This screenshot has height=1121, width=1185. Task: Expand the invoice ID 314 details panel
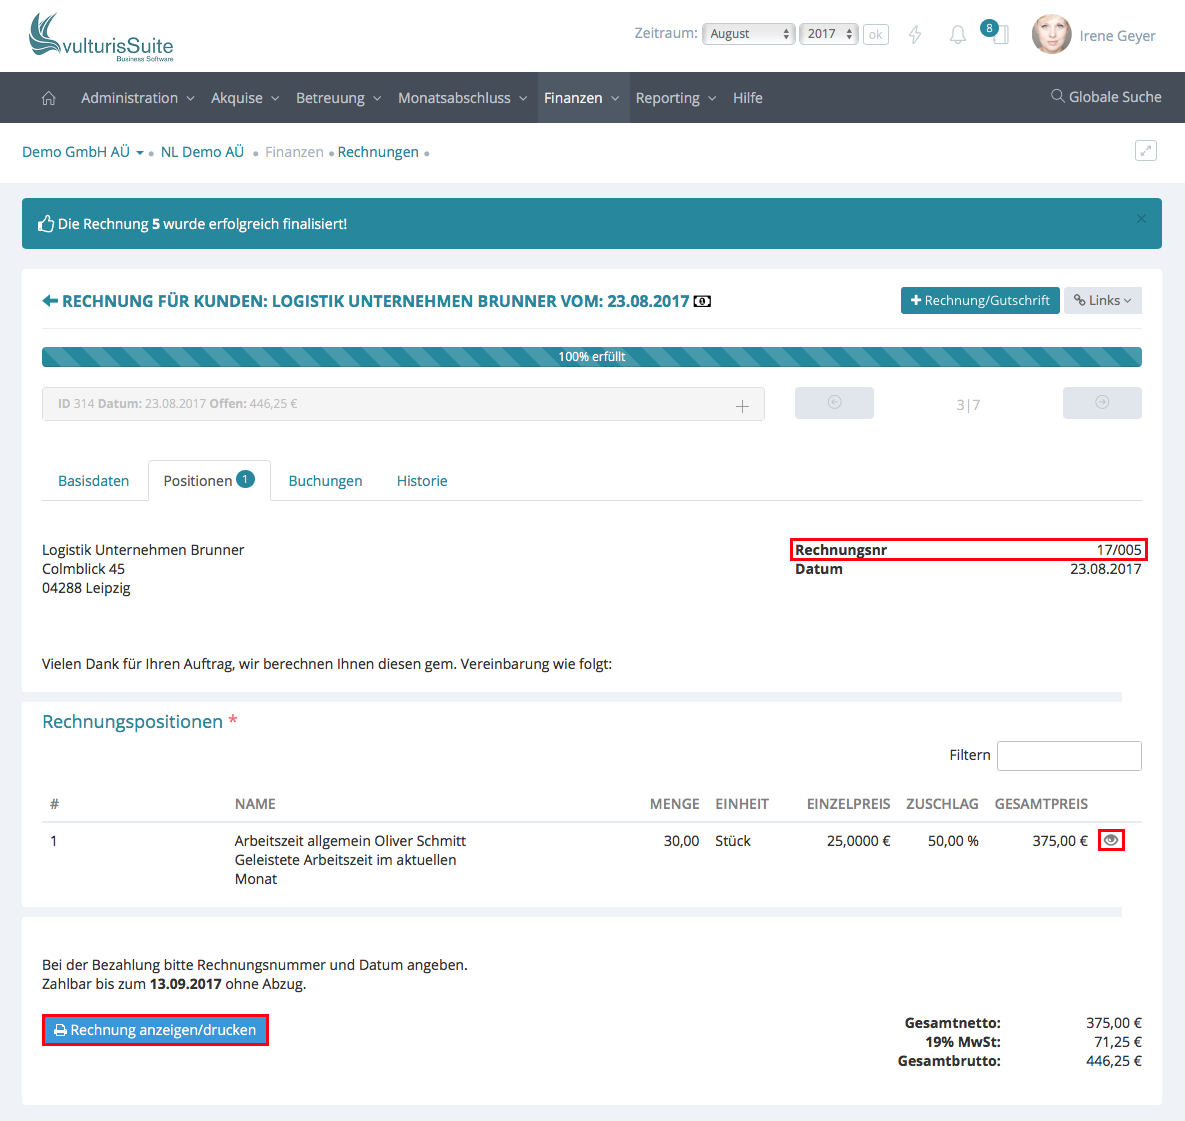(742, 405)
